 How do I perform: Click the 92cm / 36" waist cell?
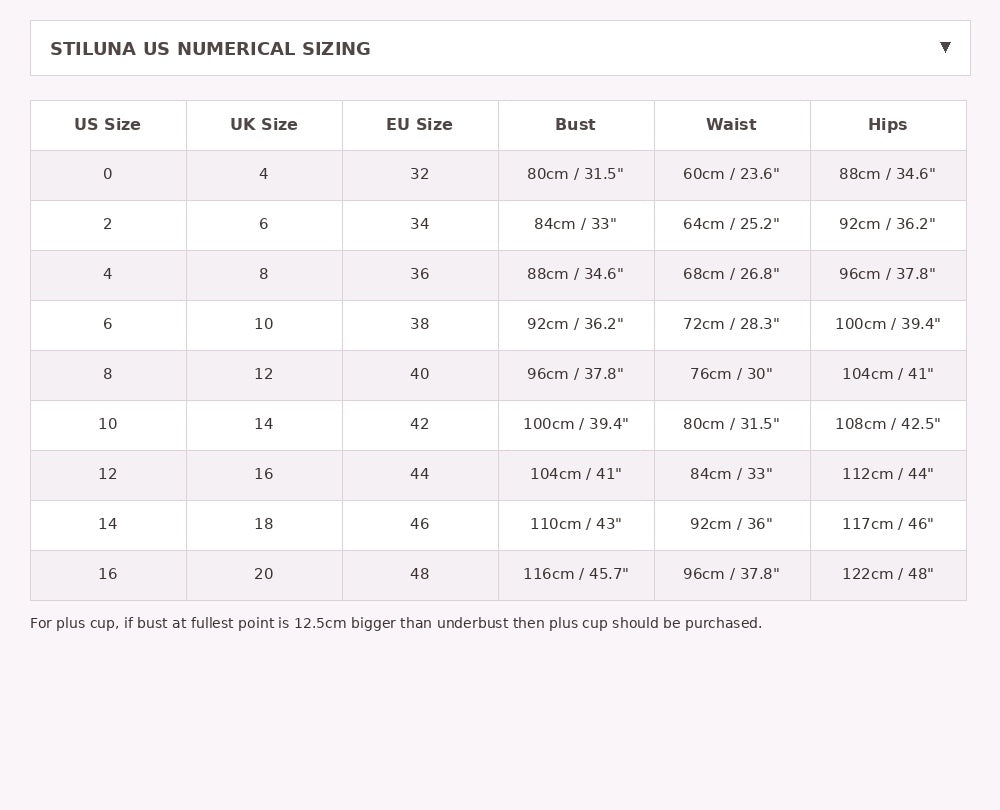point(731,524)
